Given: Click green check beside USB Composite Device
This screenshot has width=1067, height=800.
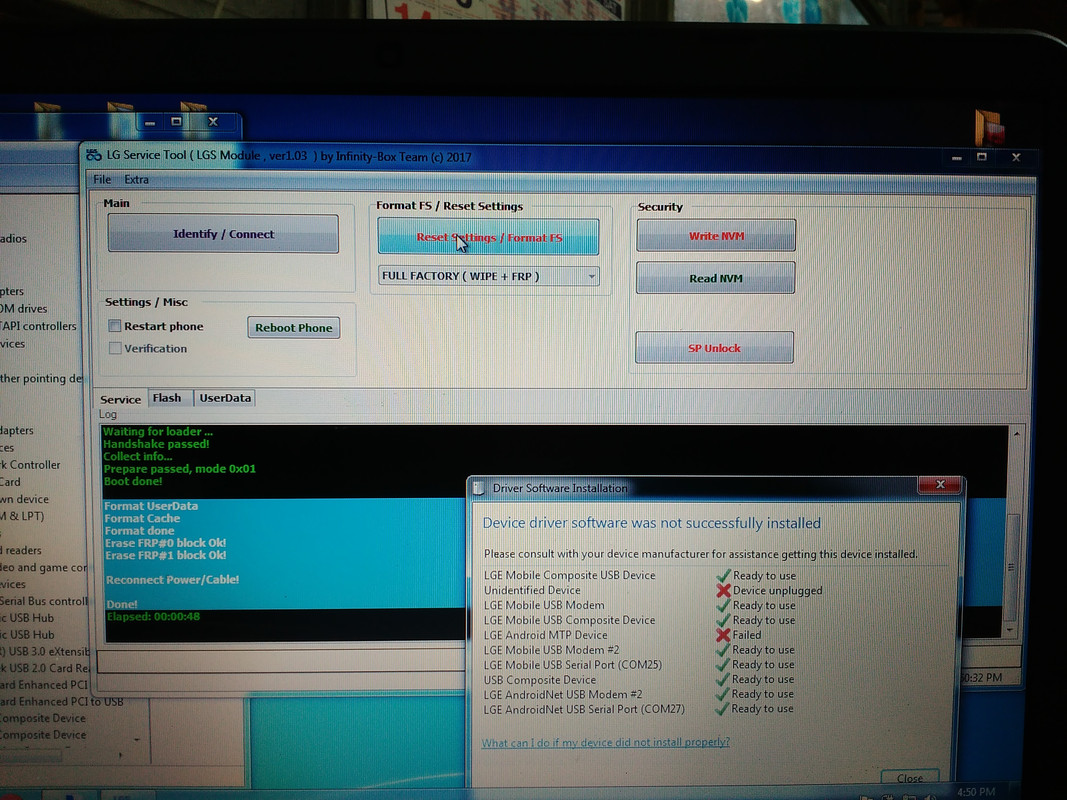Looking at the screenshot, I should pos(722,679).
